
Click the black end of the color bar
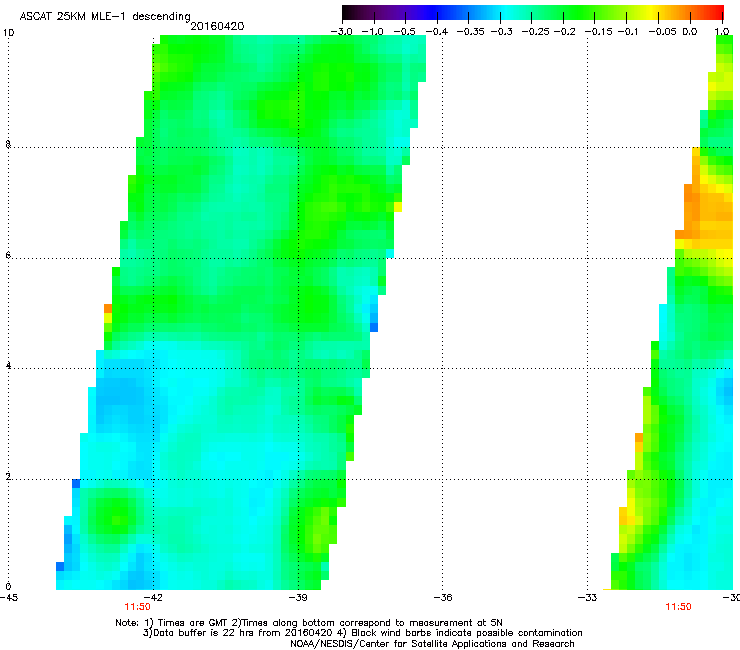point(349,12)
